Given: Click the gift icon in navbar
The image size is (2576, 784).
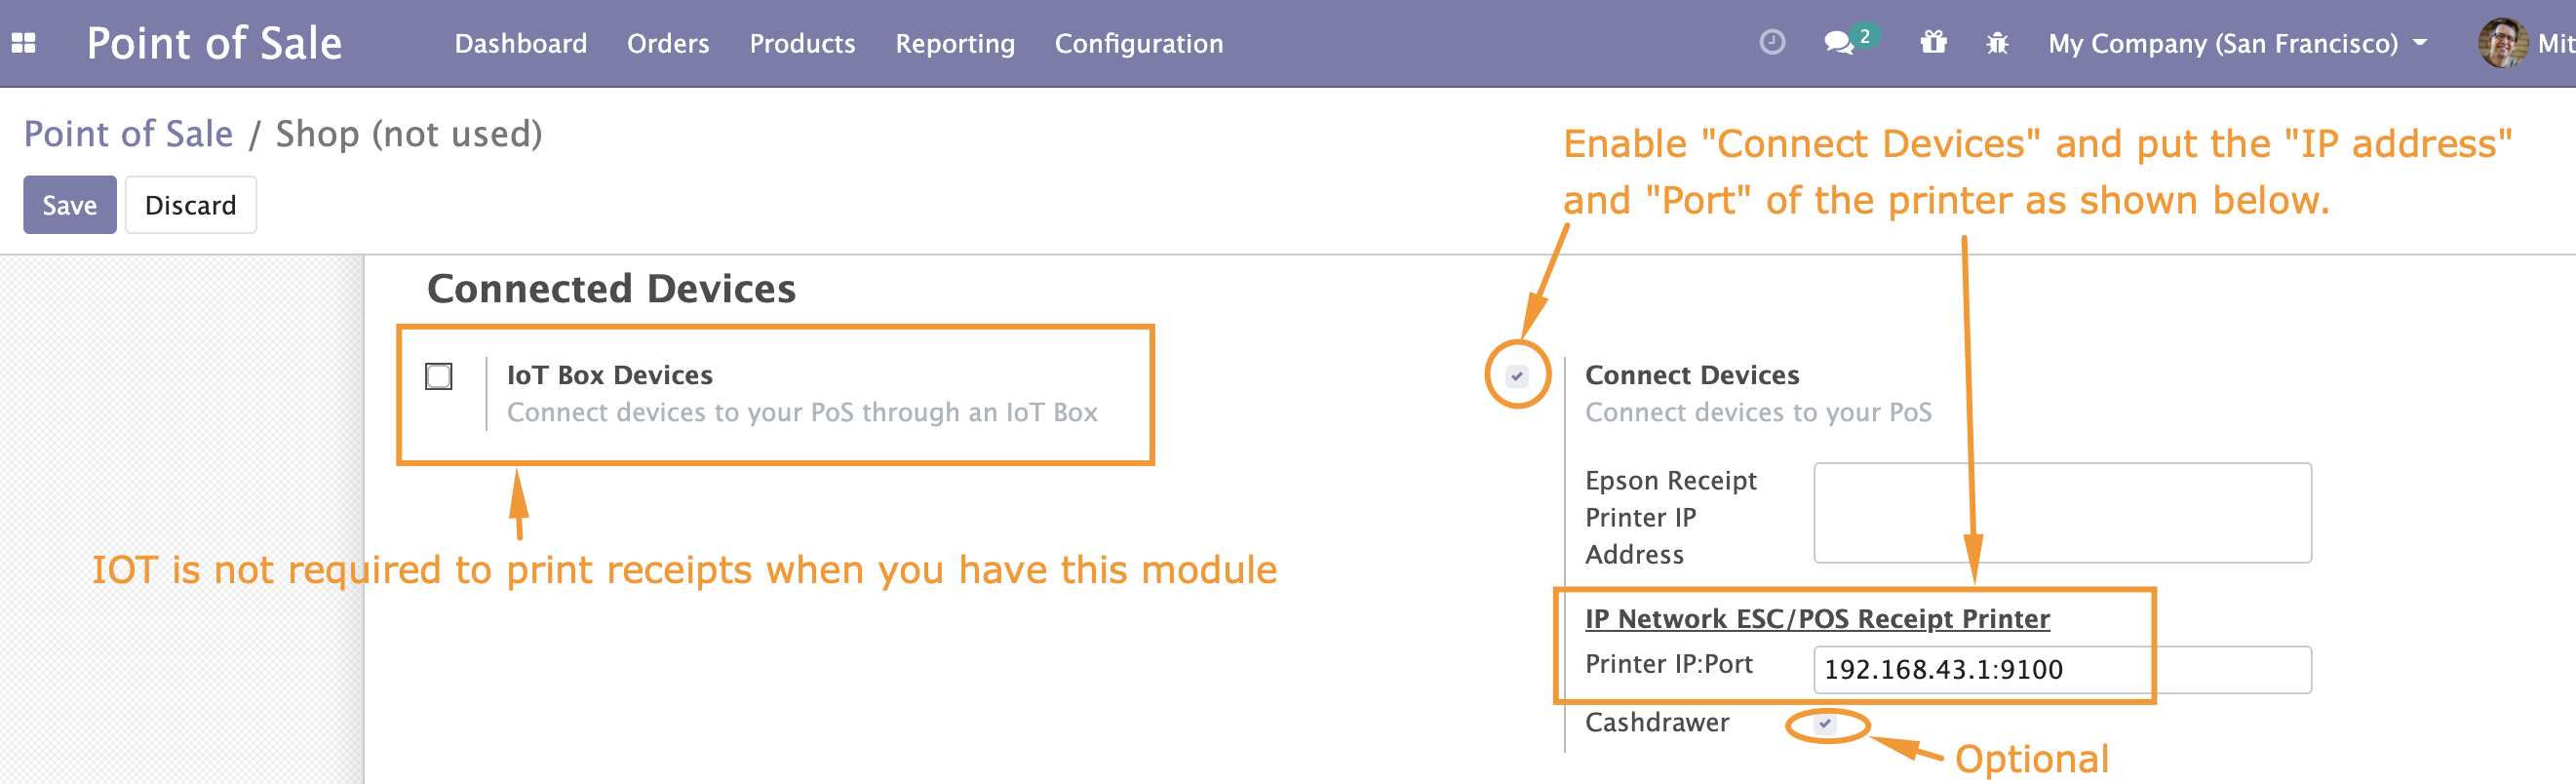Looking at the screenshot, I should [x=1933, y=42].
